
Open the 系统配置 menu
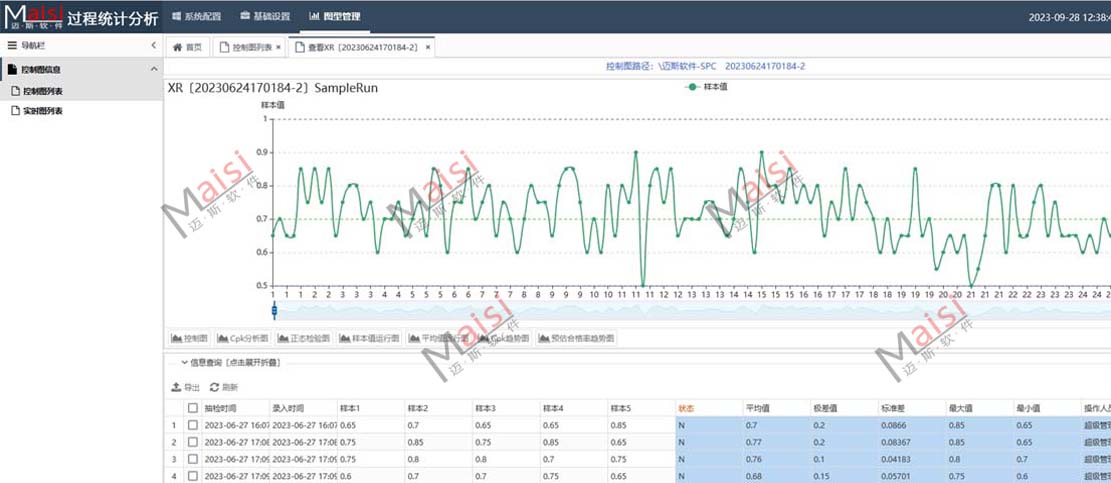pos(195,16)
